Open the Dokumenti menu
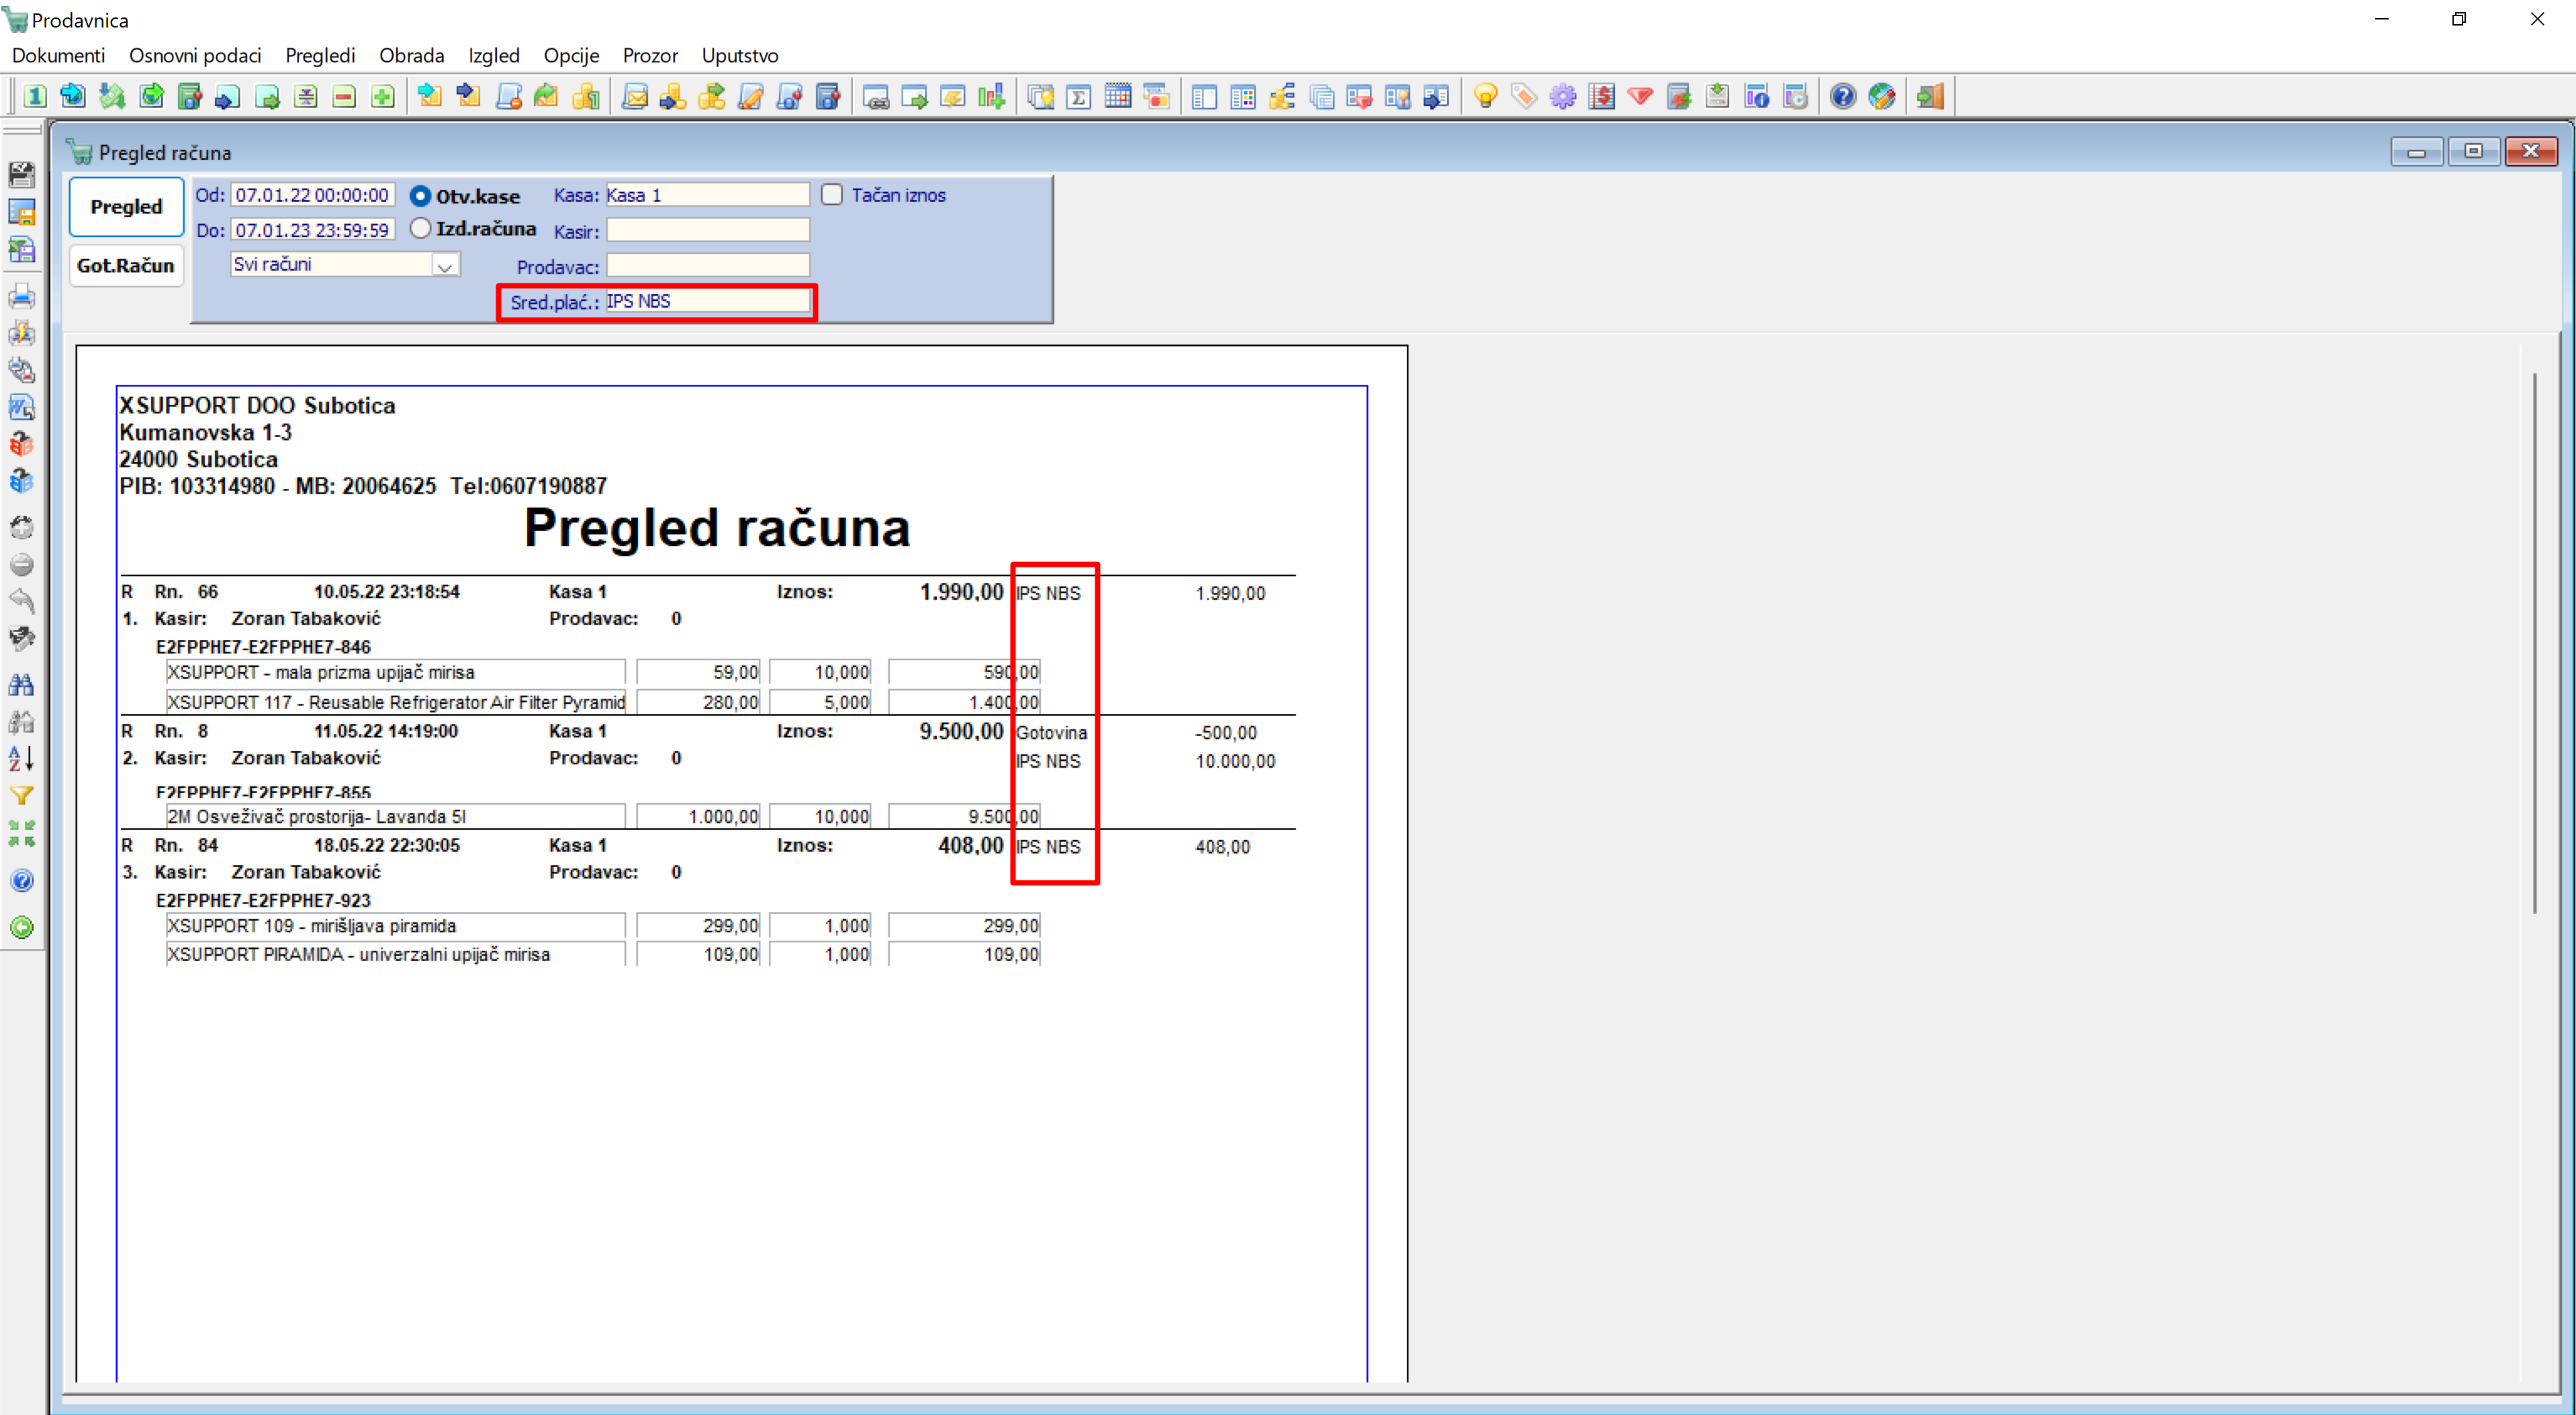This screenshot has height=1415, width=2576. coord(58,55)
